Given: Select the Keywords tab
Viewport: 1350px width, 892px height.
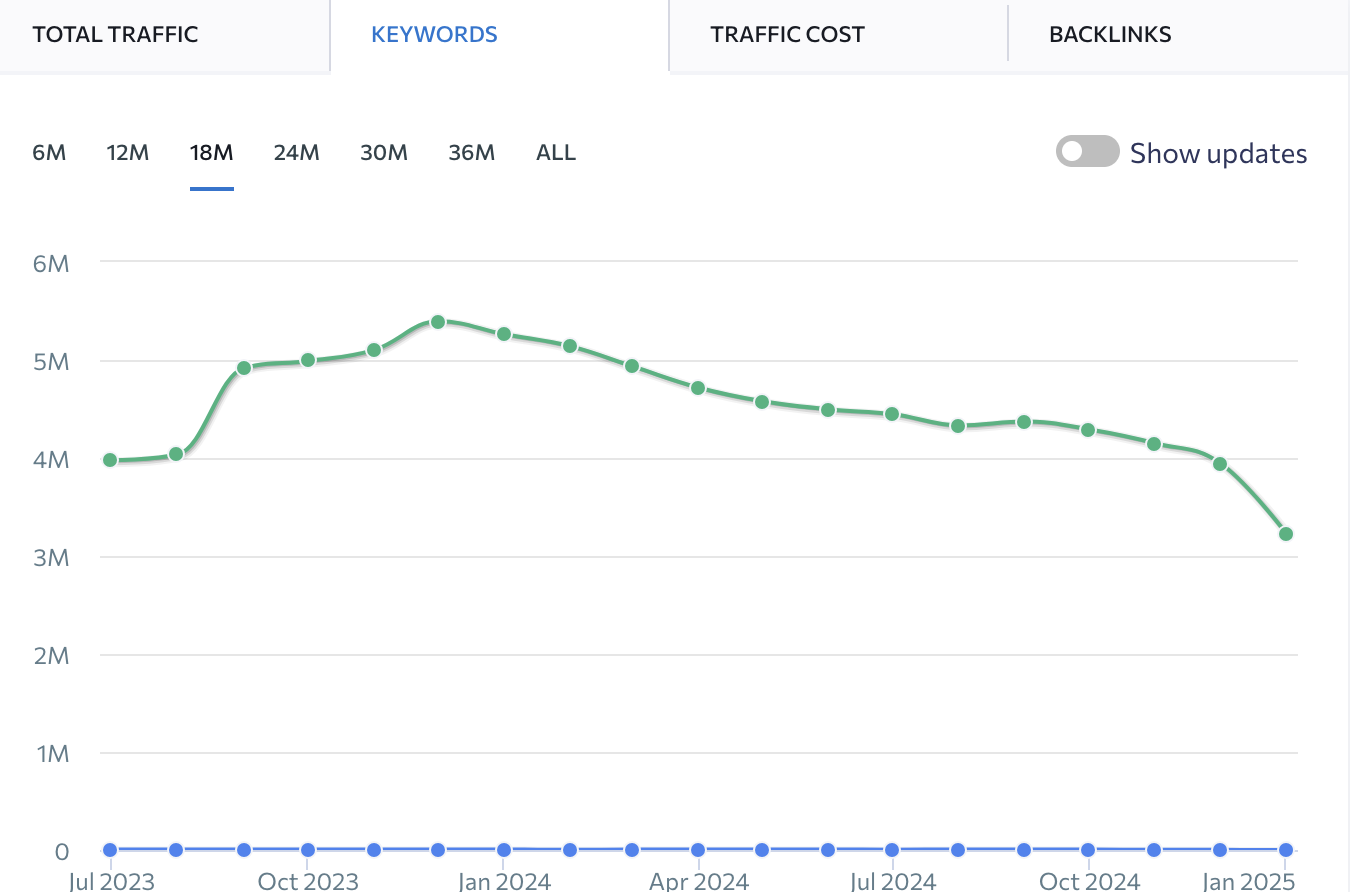Looking at the screenshot, I should point(434,35).
